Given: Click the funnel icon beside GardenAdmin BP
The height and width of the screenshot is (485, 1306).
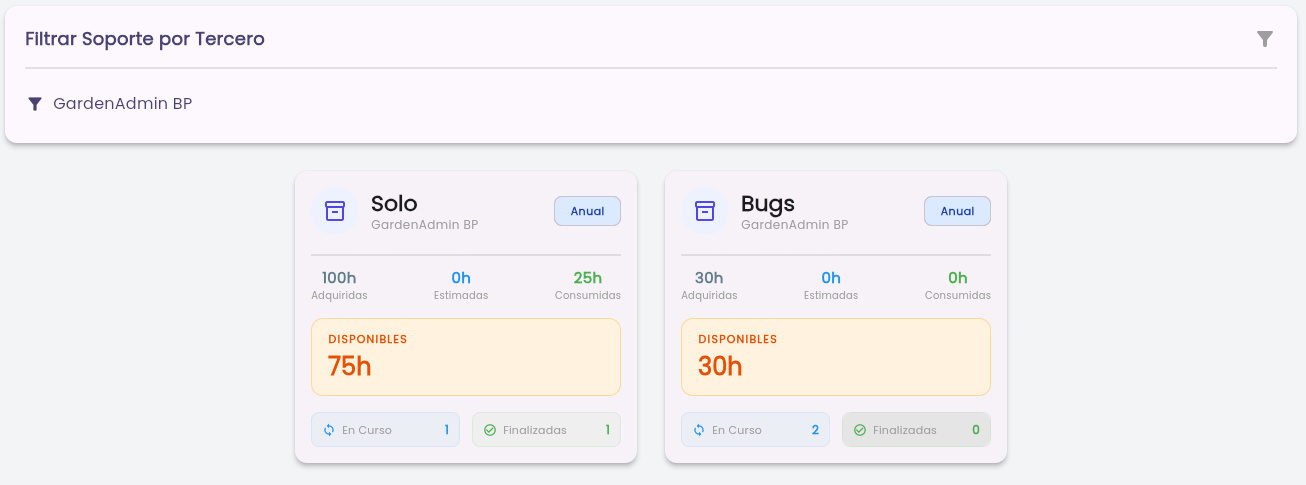Looking at the screenshot, I should tap(35, 104).
